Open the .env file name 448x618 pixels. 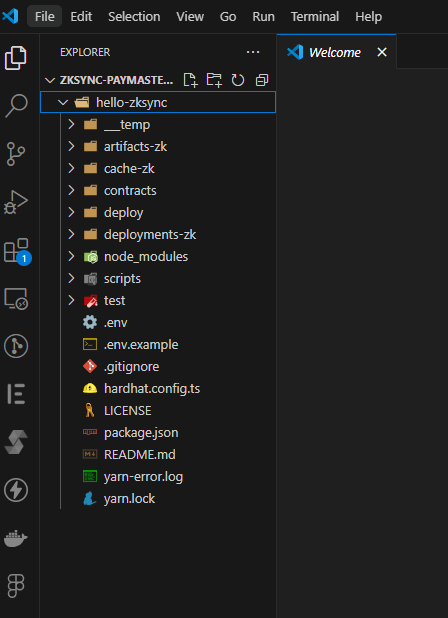click(x=116, y=323)
